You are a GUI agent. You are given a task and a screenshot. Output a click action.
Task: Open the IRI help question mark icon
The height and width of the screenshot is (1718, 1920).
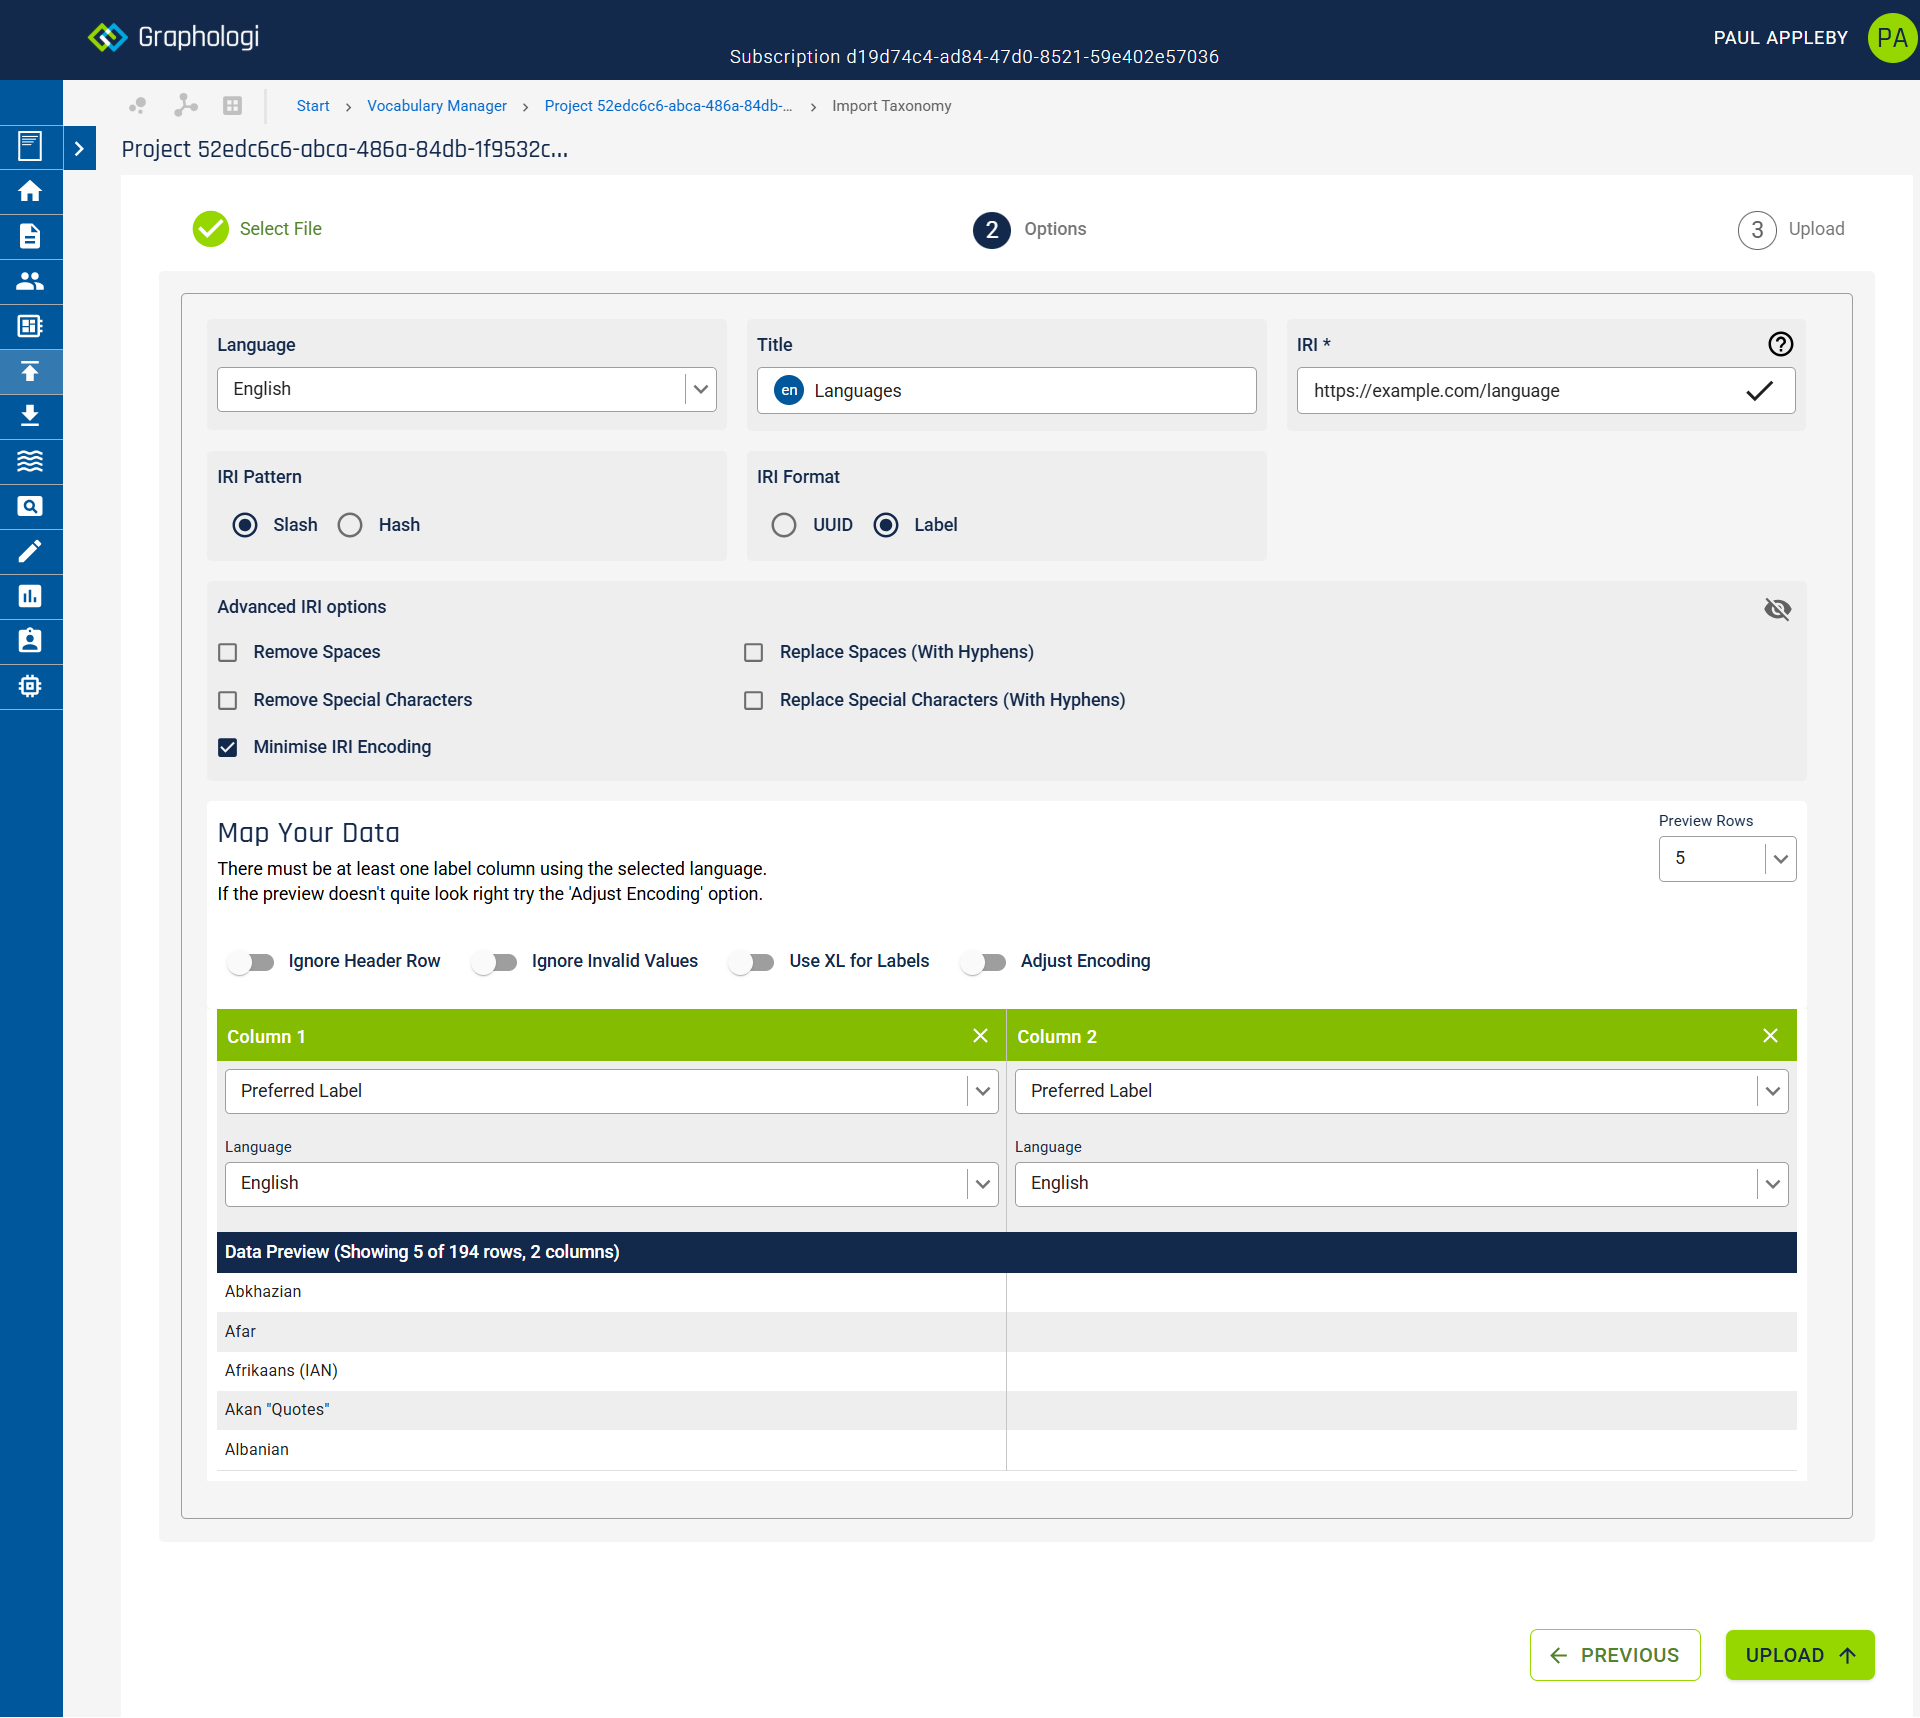(x=1780, y=344)
